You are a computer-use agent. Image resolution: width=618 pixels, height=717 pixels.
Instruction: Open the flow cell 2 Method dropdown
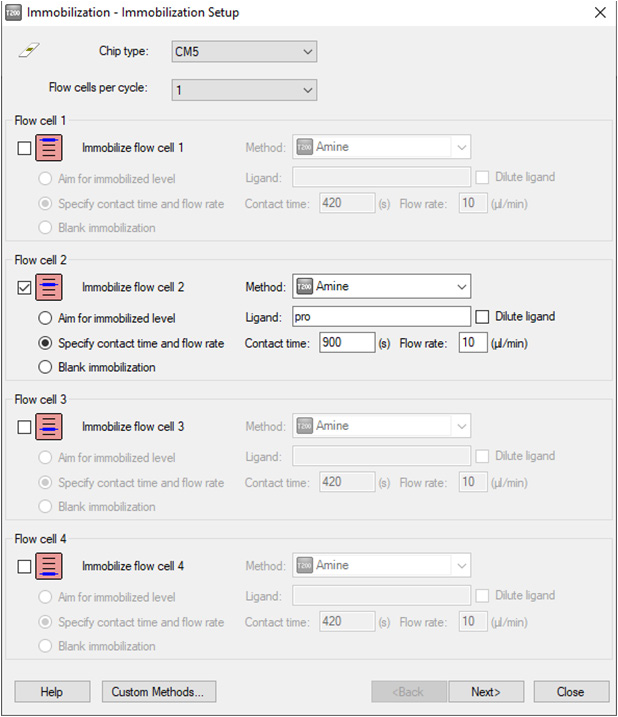[x=380, y=287]
